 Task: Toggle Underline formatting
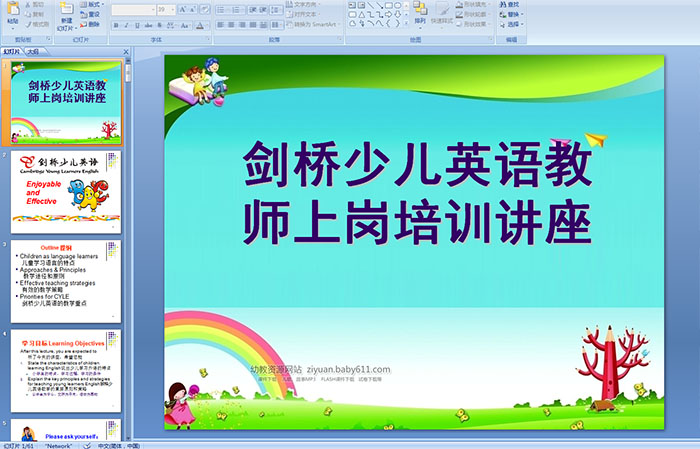point(137,25)
